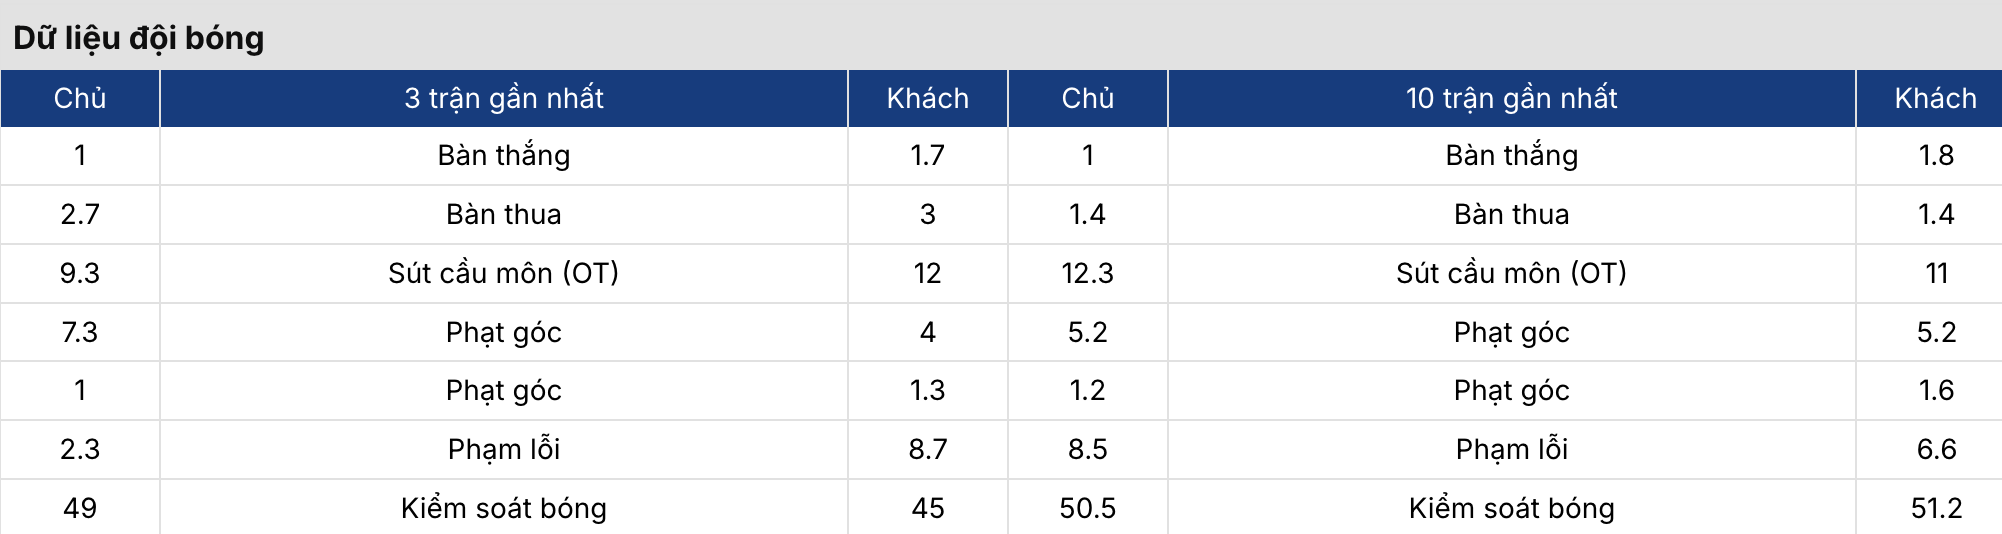Image resolution: width=2002 pixels, height=534 pixels.
Task: Click the home goals conceded value 2.7
Action: [x=80, y=214]
